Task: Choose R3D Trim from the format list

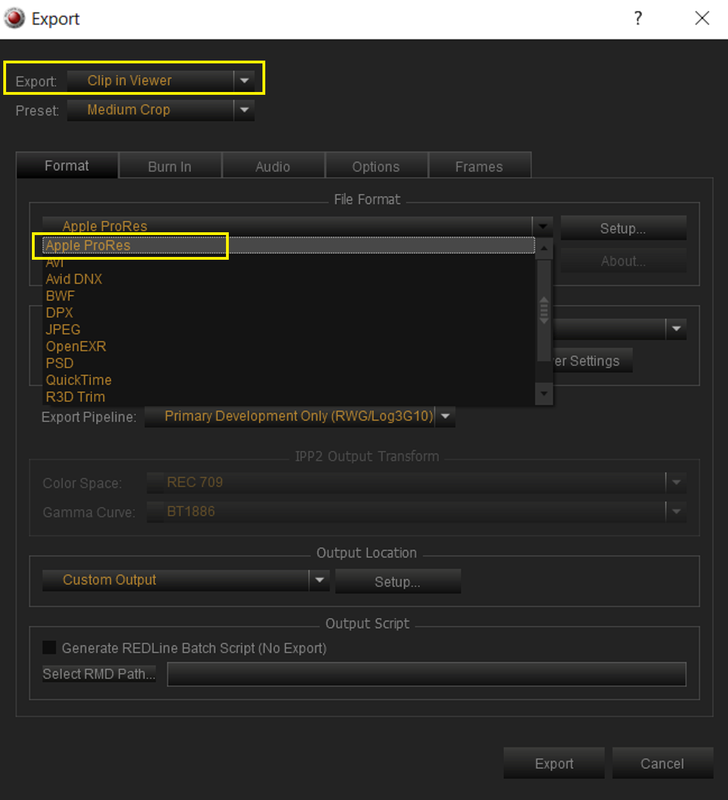Action: [x=289, y=397]
